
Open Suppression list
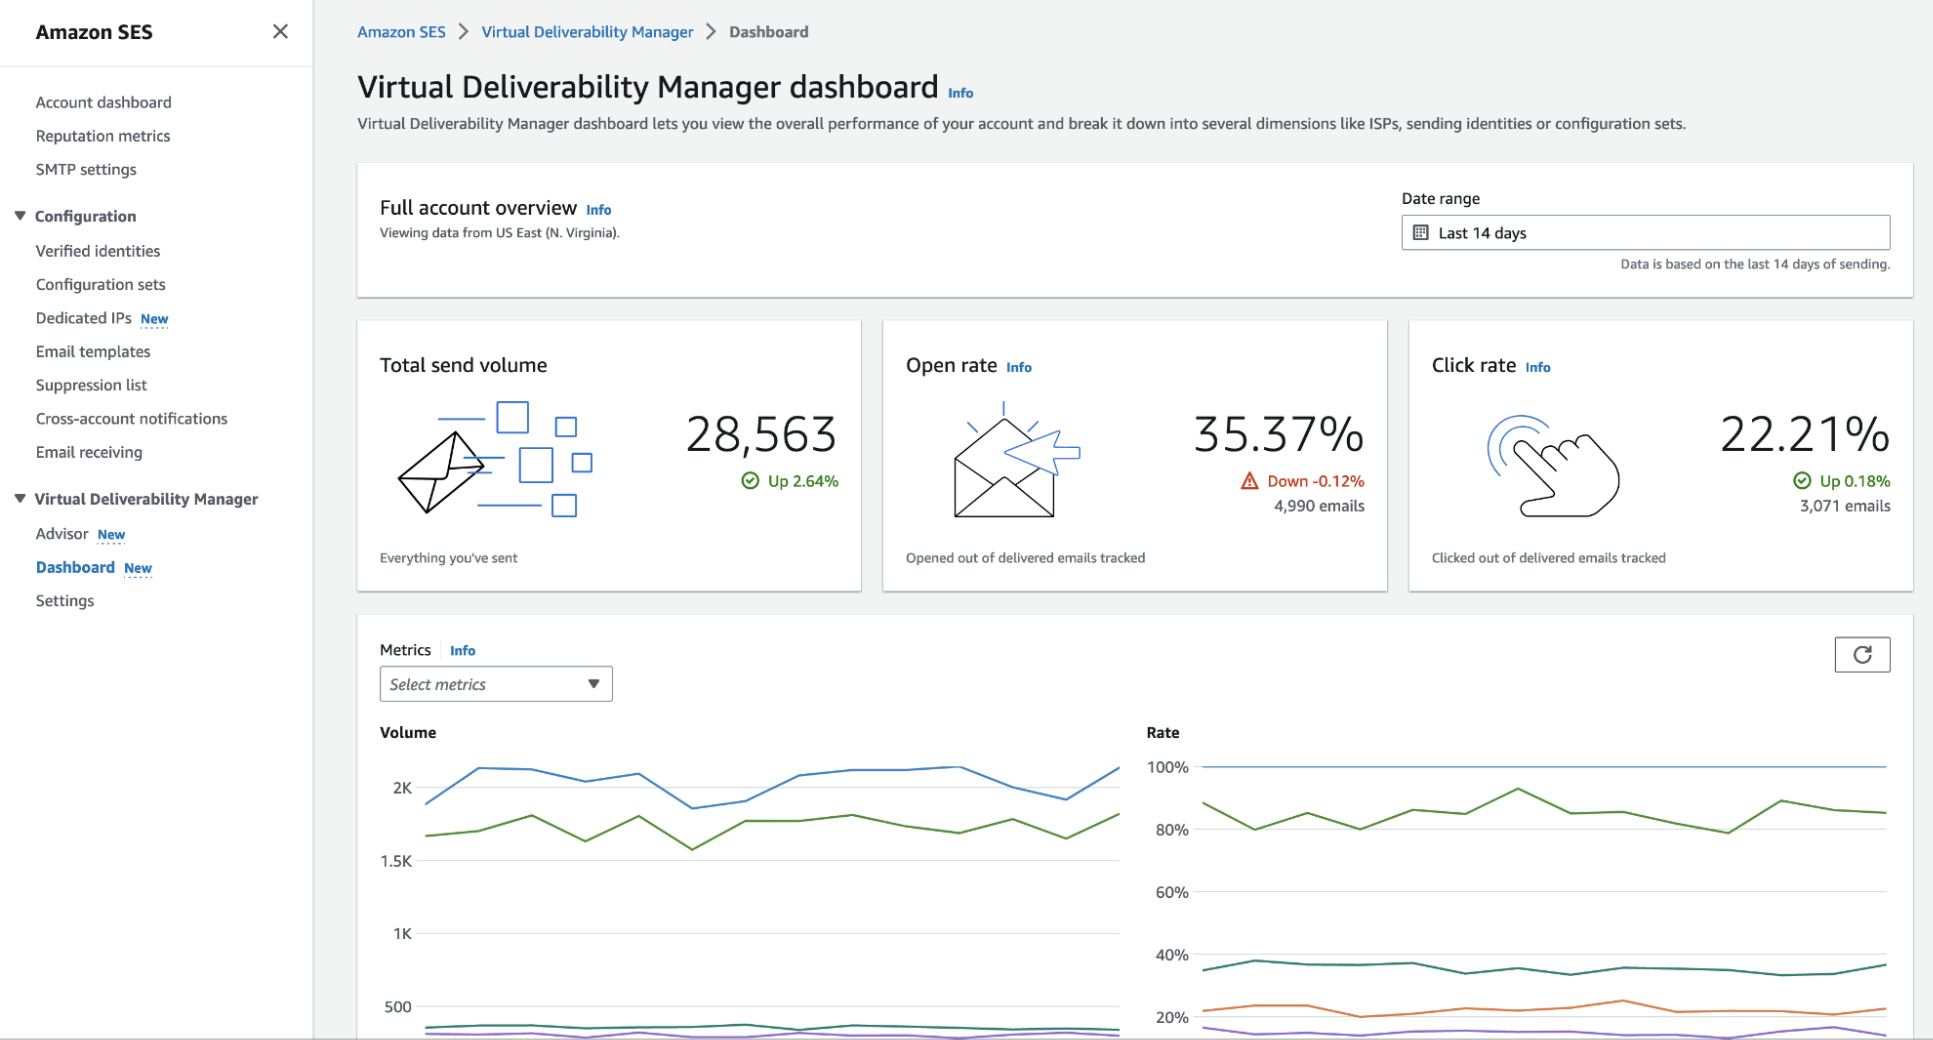click(91, 385)
